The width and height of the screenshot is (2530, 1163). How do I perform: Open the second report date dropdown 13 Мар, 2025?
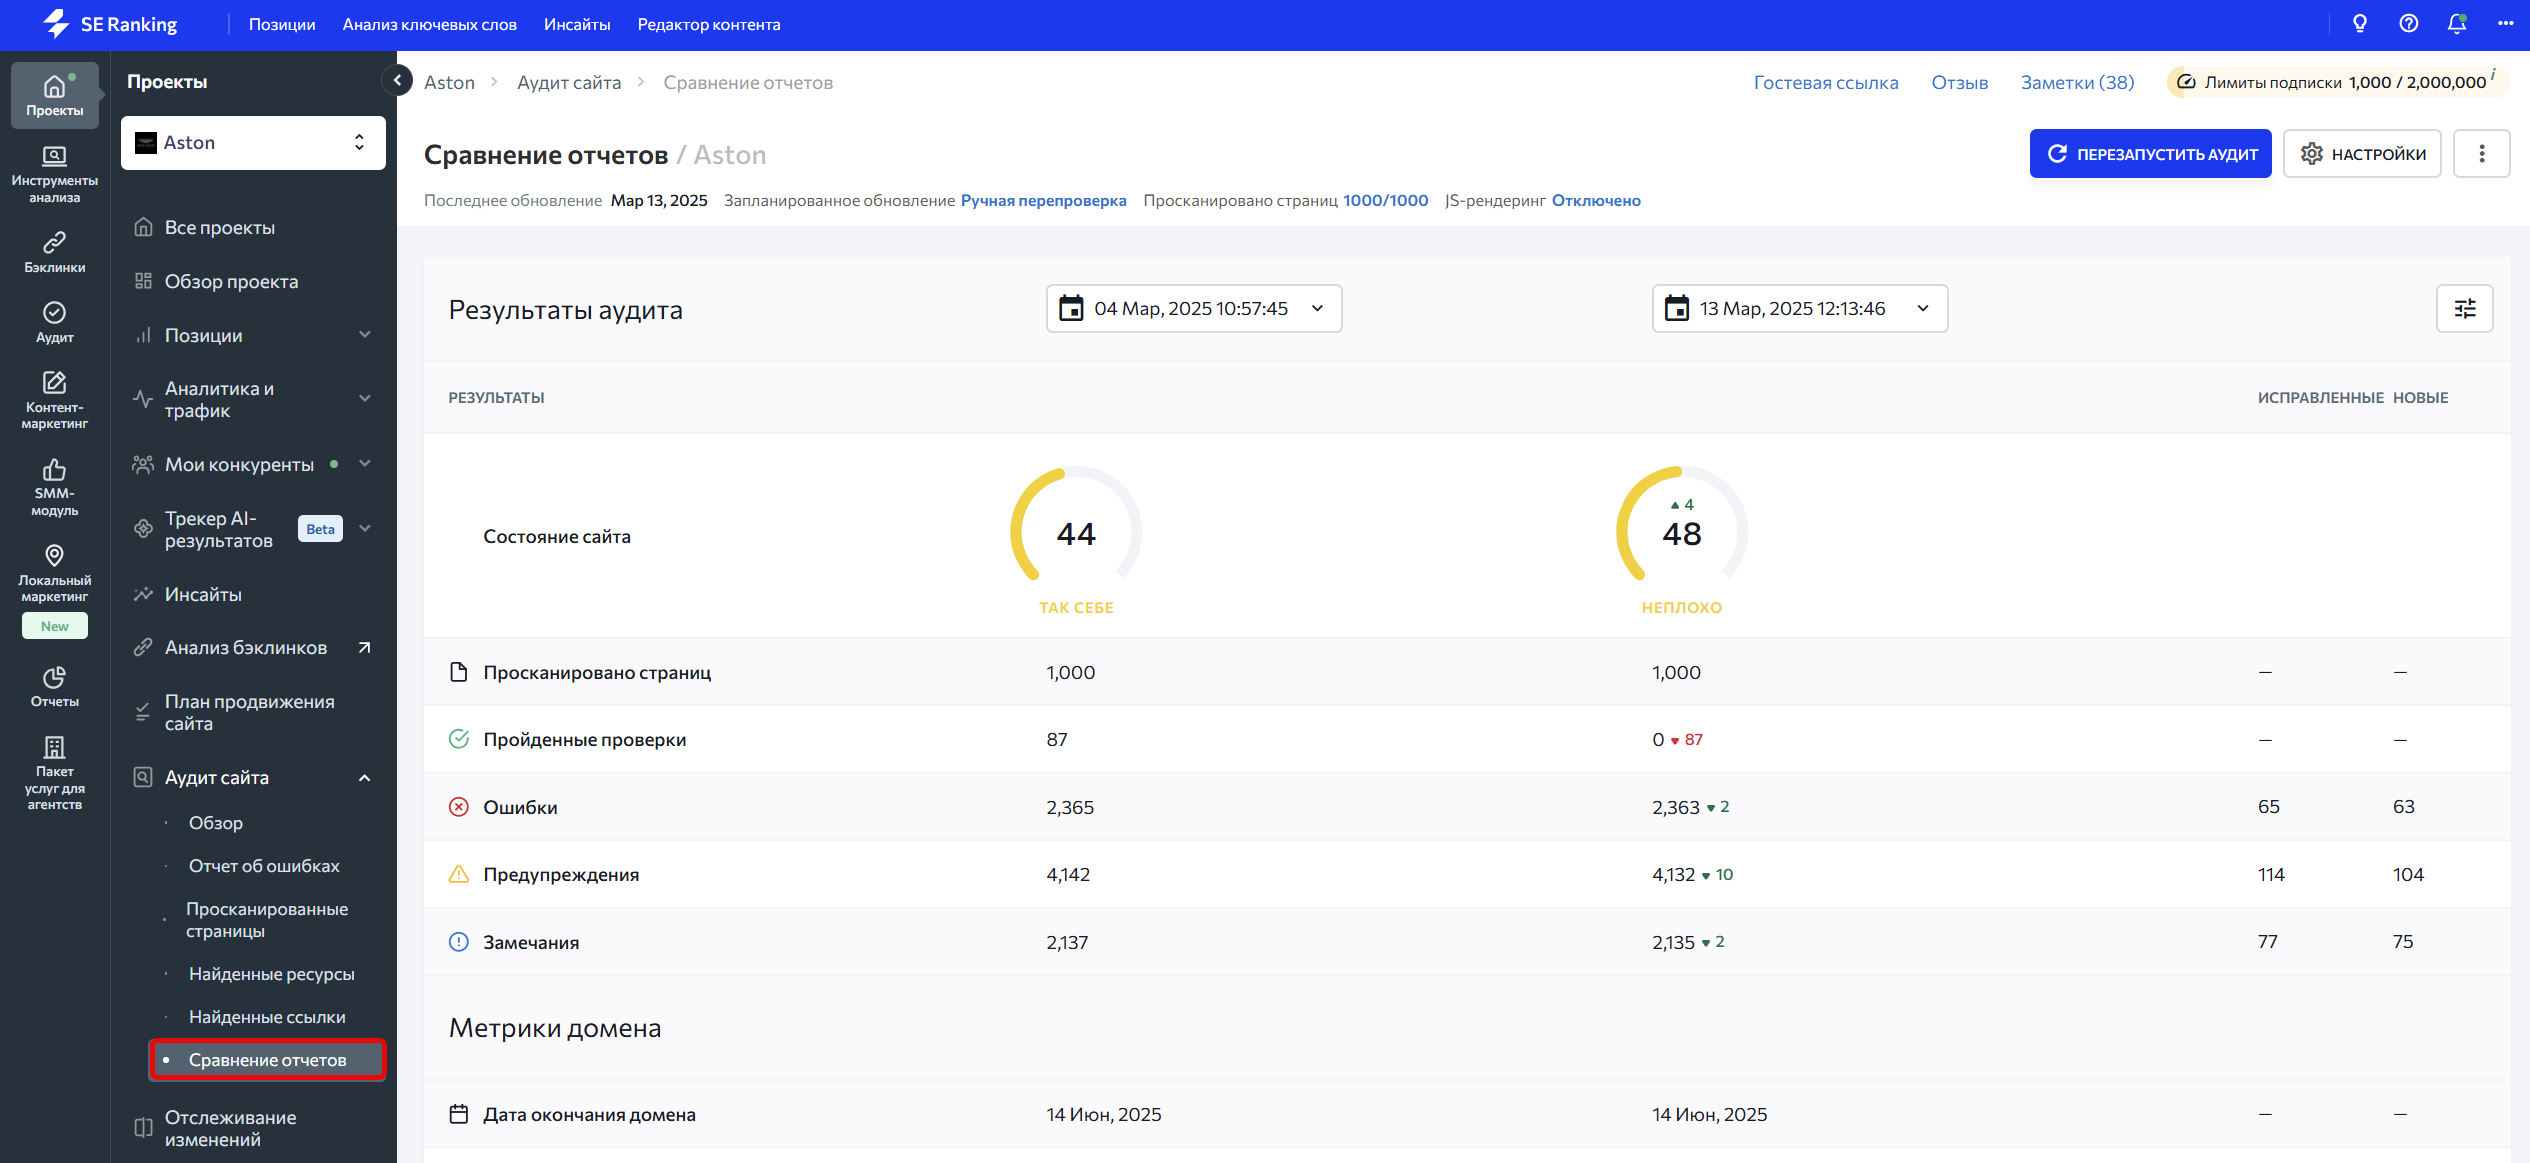(x=1800, y=309)
